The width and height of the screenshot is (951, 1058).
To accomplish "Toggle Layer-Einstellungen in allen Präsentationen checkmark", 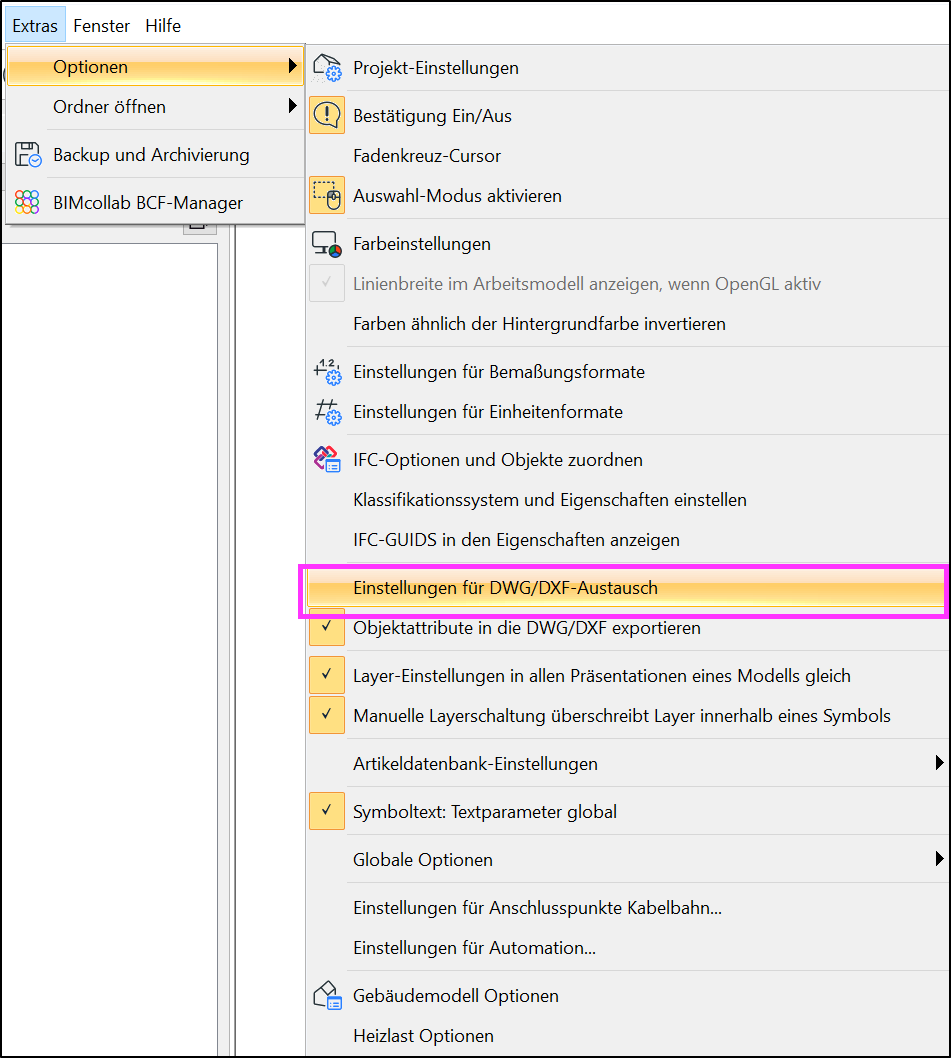I will coord(327,675).
